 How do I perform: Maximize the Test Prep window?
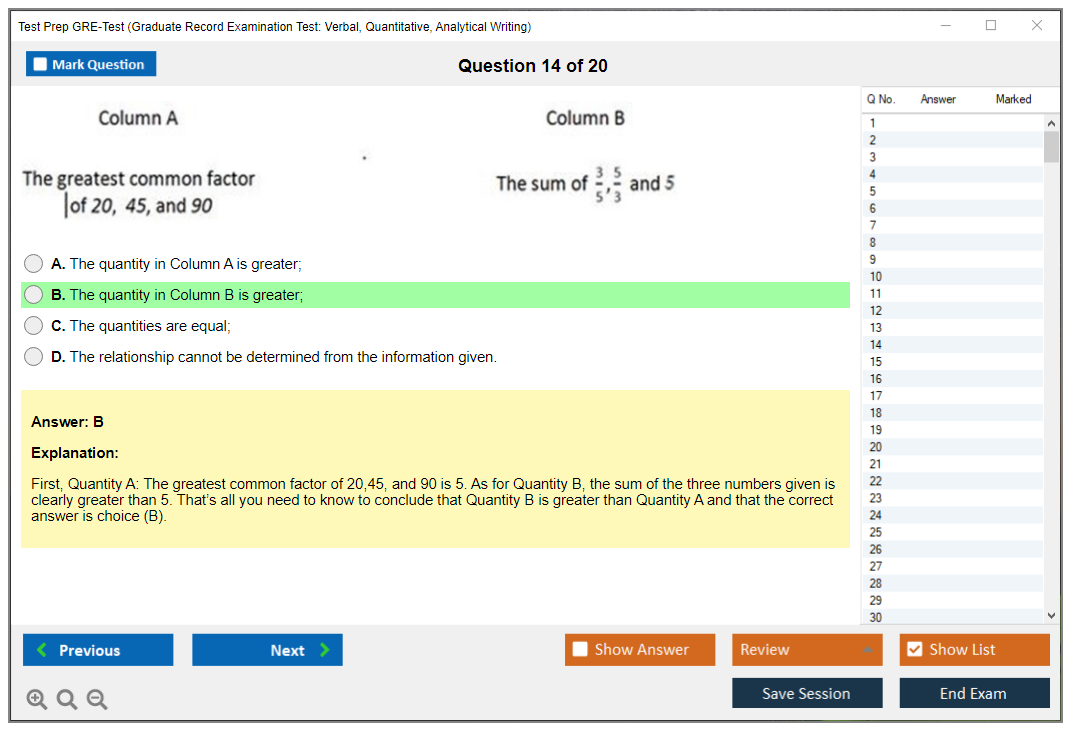(x=991, y=26)
